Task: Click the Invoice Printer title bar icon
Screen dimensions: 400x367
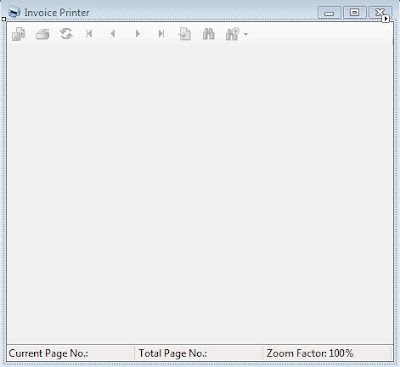Action: coord(14,13)
